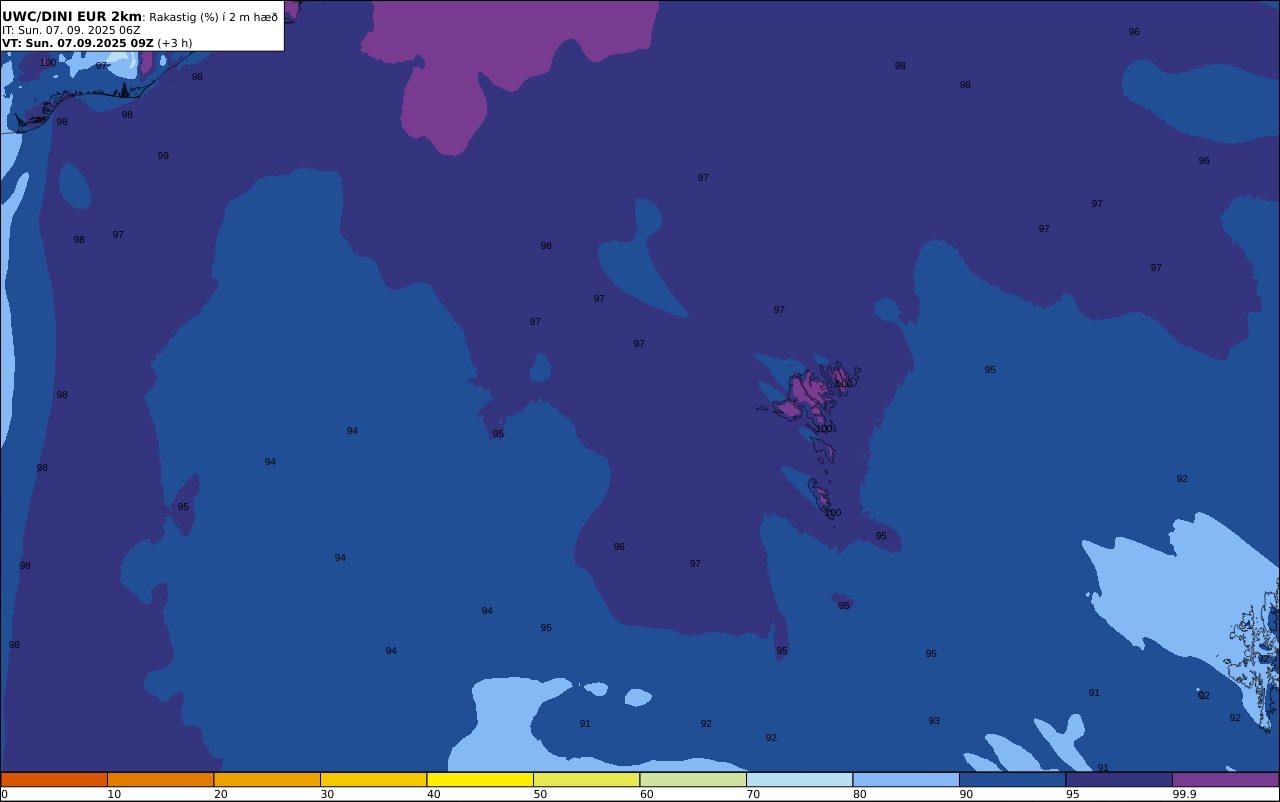The width and height of the screenshot is (1280, 802).
Task: Select the "10" tick label on the color bar
Action: click(114, 794)
